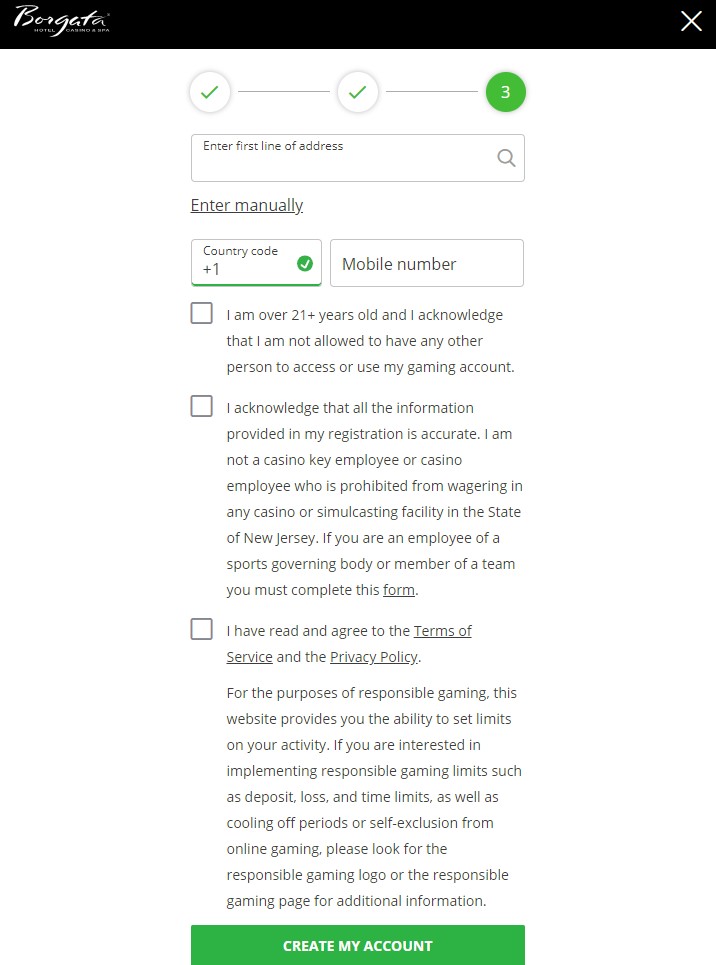Click the progress line between steps two and three
716x965 pixels.
point(432,92)
